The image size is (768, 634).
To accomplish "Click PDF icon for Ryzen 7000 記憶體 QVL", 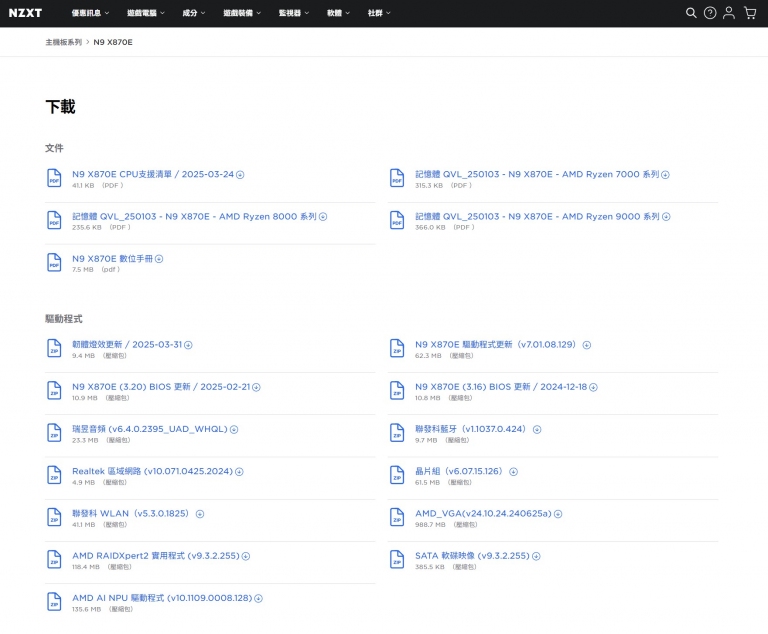I will tap(397, 178).
